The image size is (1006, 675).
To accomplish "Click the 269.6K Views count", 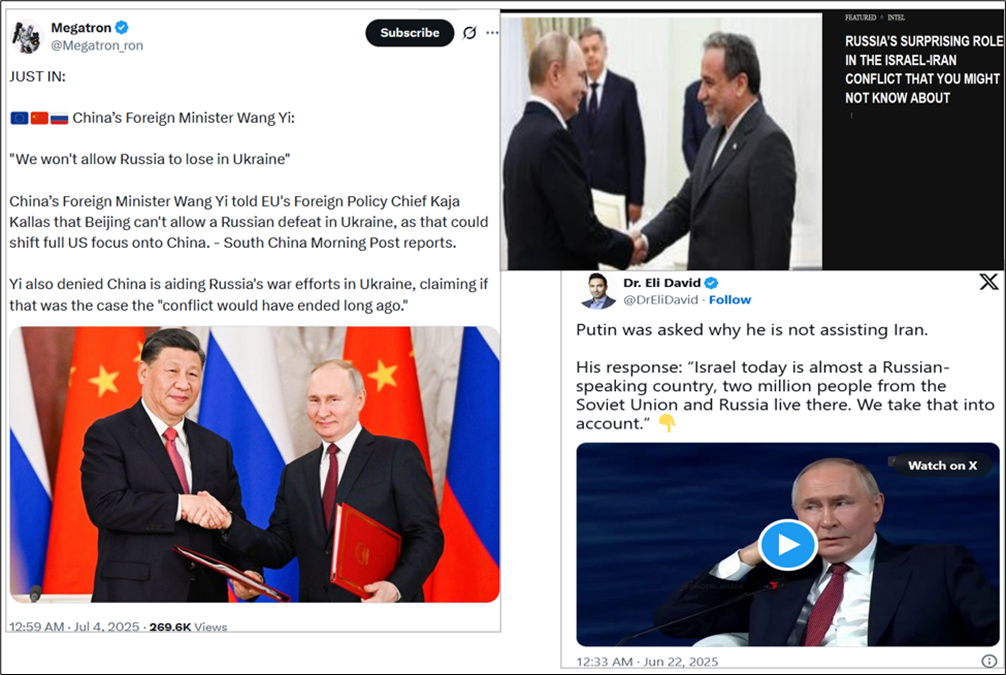I will [x=188, y=627].
